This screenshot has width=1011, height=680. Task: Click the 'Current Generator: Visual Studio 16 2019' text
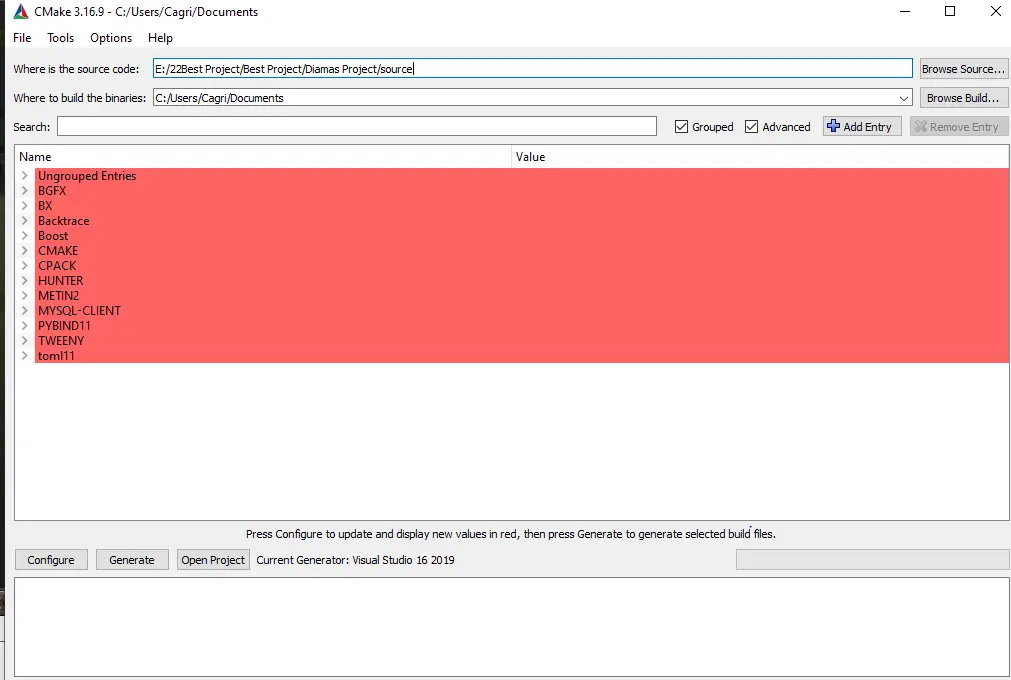[x=355, y=560]
